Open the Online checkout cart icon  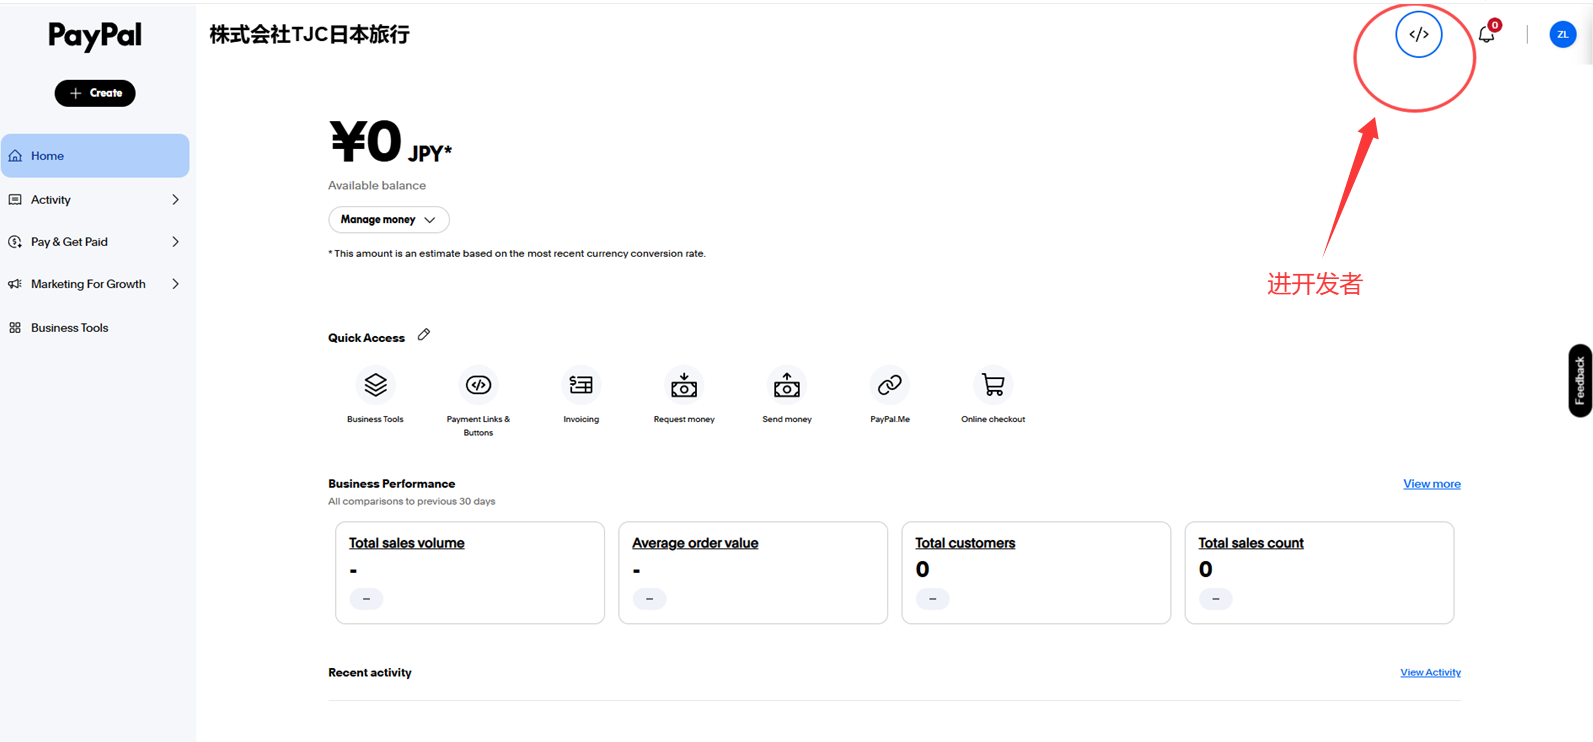(993, 385)
